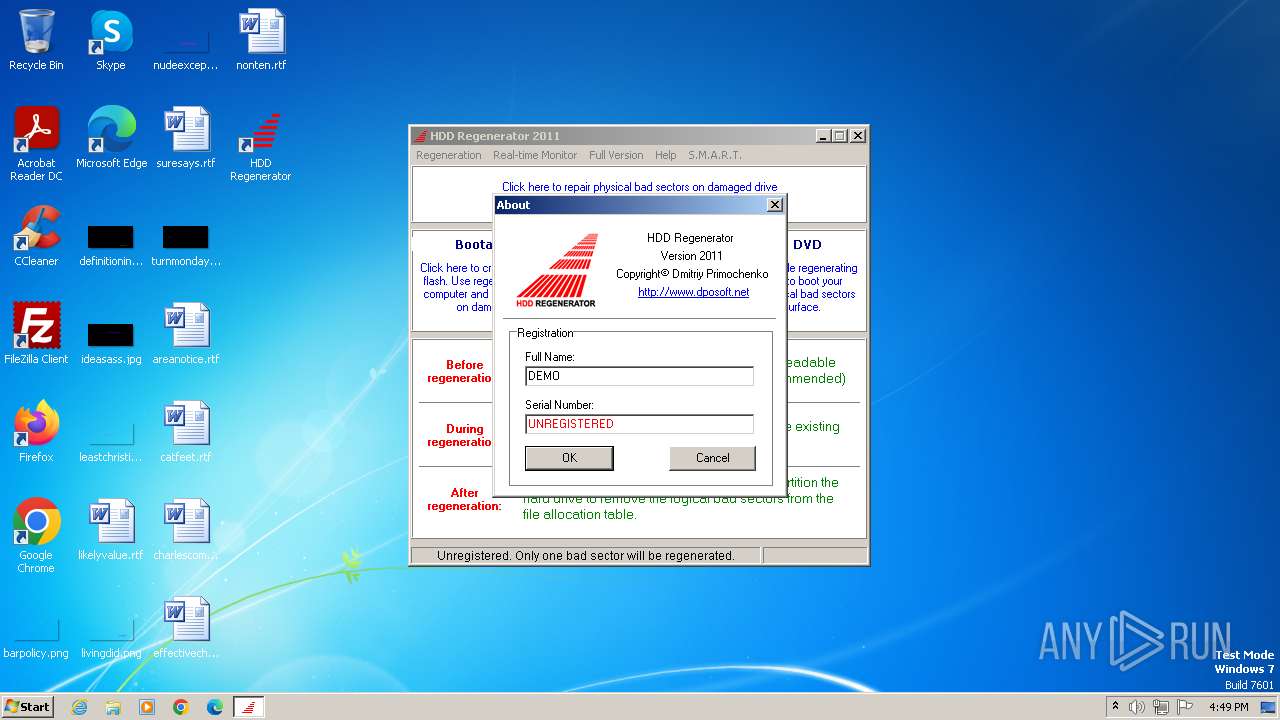Focus the Full Name field
The image size is (1280, 720).
pyautogui.click(x=639, y=376)
